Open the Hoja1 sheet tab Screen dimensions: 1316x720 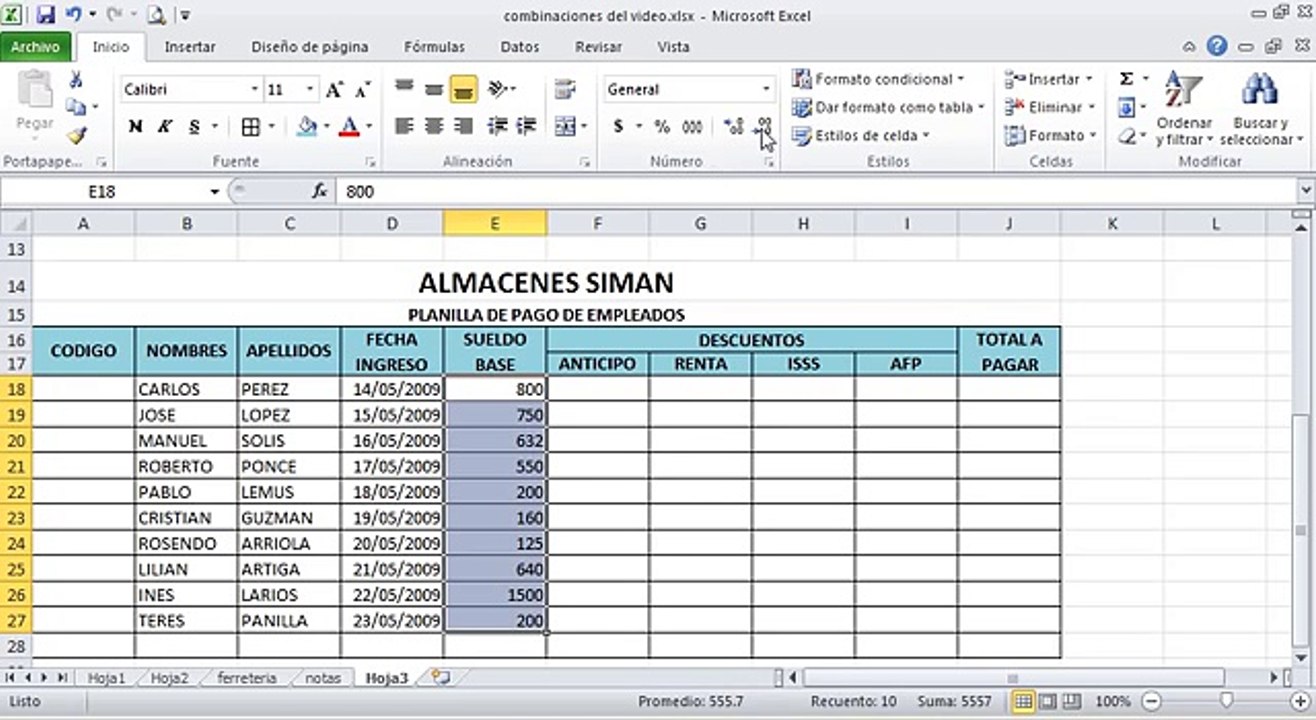click(x=107, y=677)
